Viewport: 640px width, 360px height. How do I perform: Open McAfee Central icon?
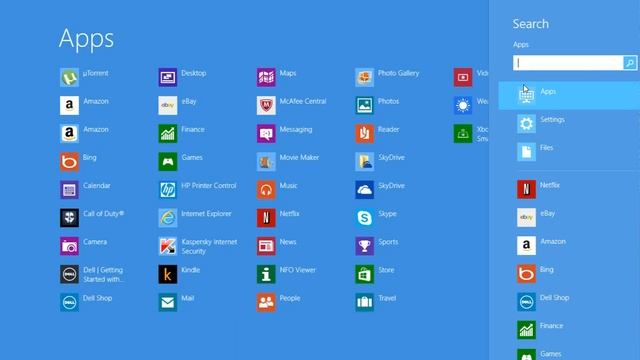(266, 105)
